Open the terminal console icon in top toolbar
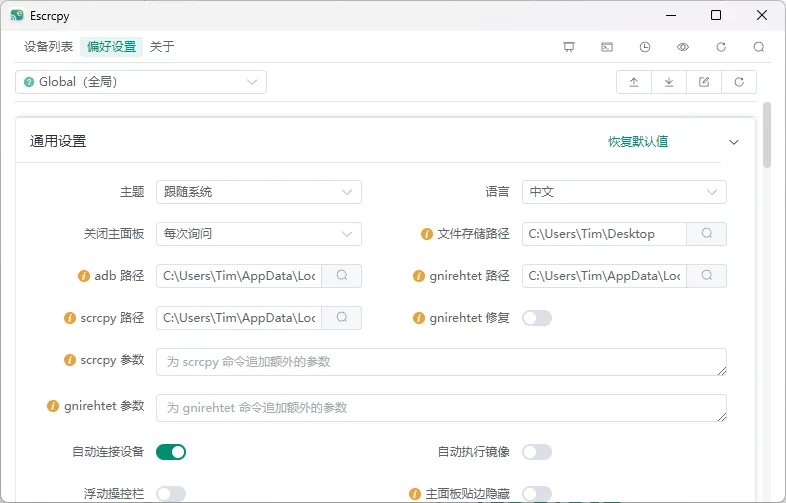786x503 pixels. [x=607, y=47]
